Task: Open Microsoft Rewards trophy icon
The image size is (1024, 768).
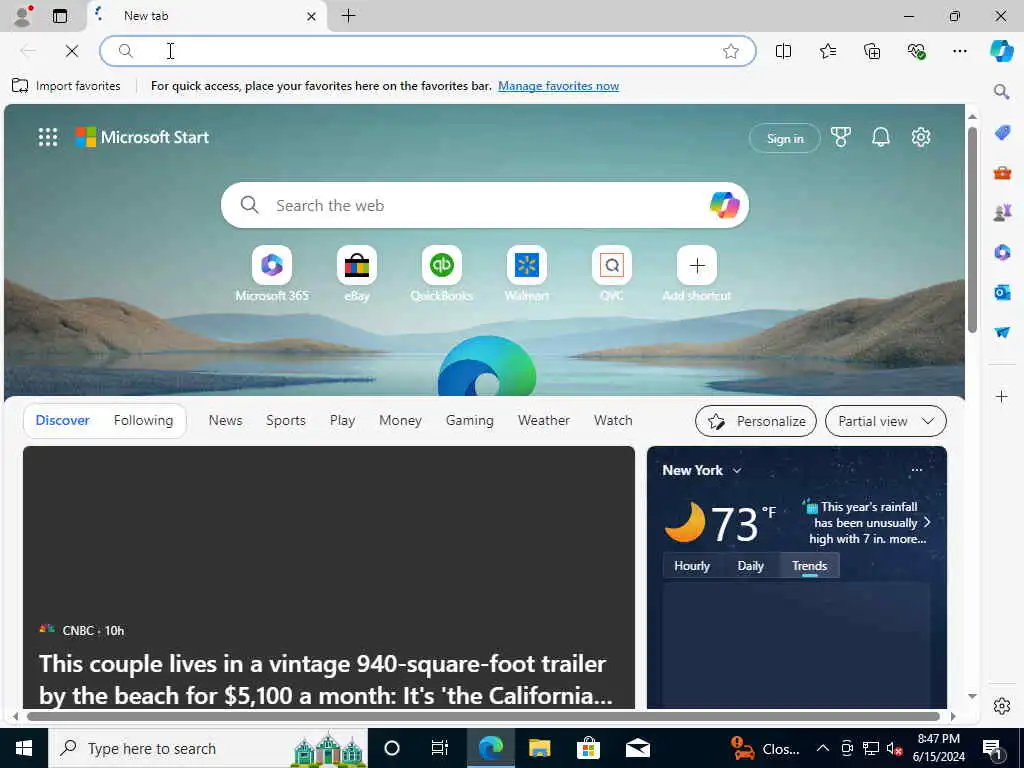Action: (x=840, y=137)
